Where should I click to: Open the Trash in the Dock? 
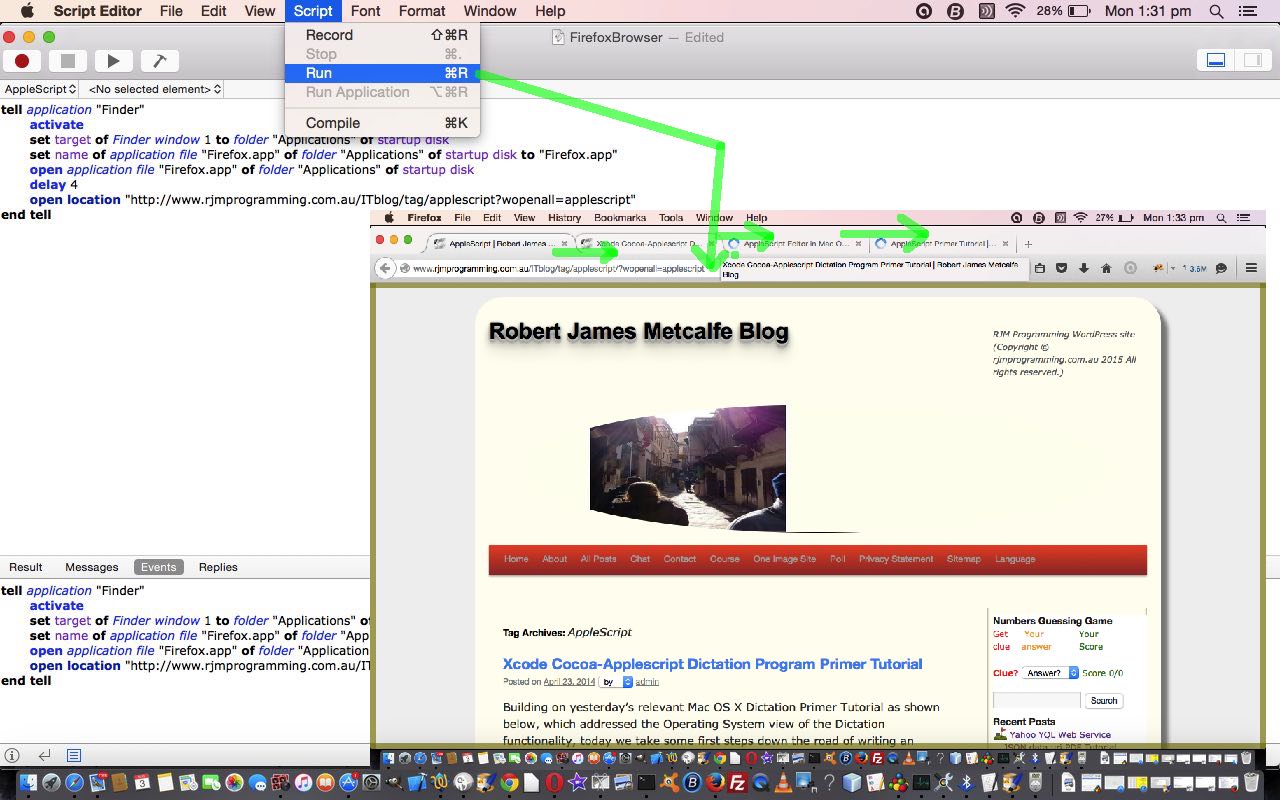point(1251,782)
